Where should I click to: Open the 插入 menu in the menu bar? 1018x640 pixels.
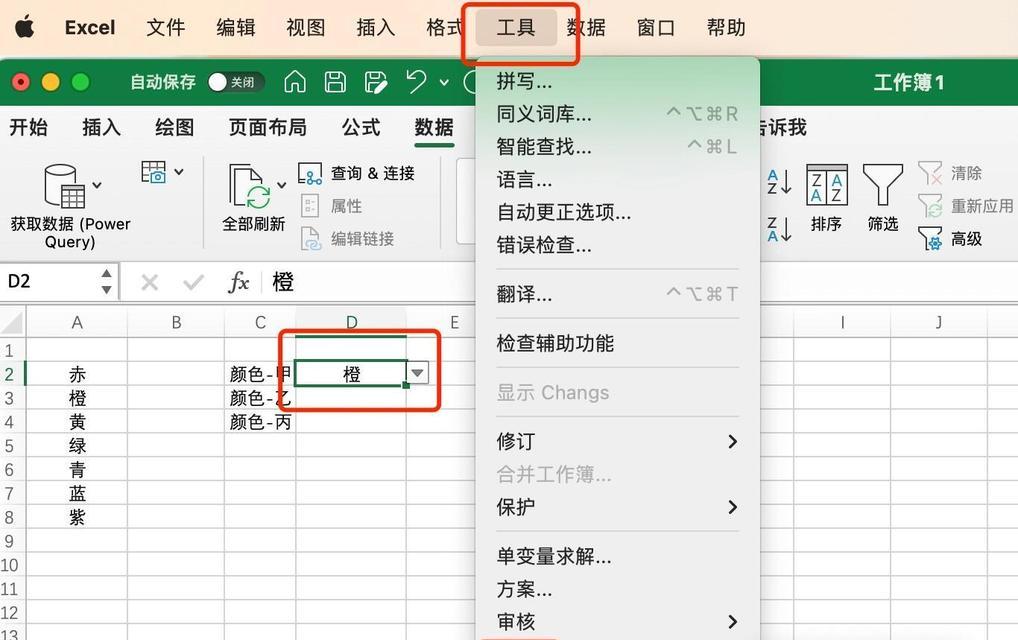click(x=376, y=27)
